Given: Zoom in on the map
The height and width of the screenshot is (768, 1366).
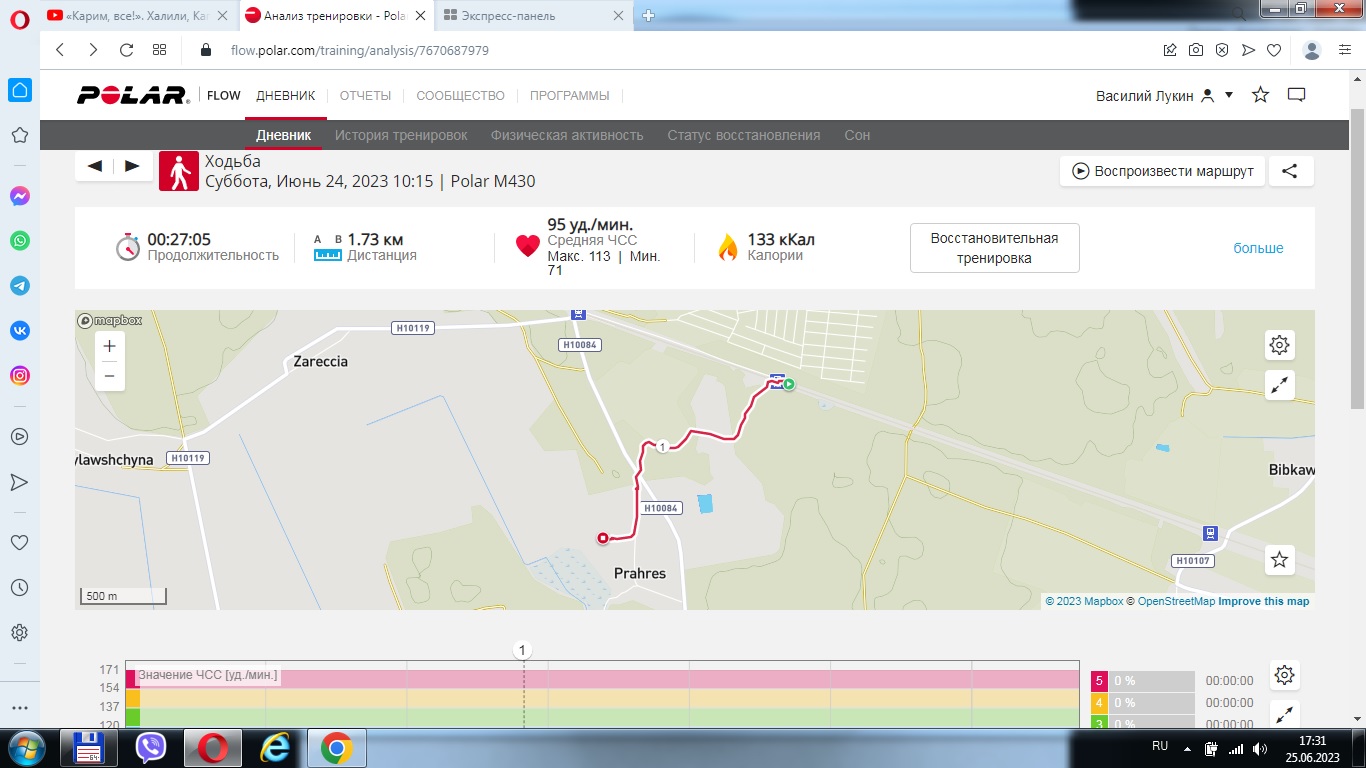Looking at the screenshot, I should point(109,346).
